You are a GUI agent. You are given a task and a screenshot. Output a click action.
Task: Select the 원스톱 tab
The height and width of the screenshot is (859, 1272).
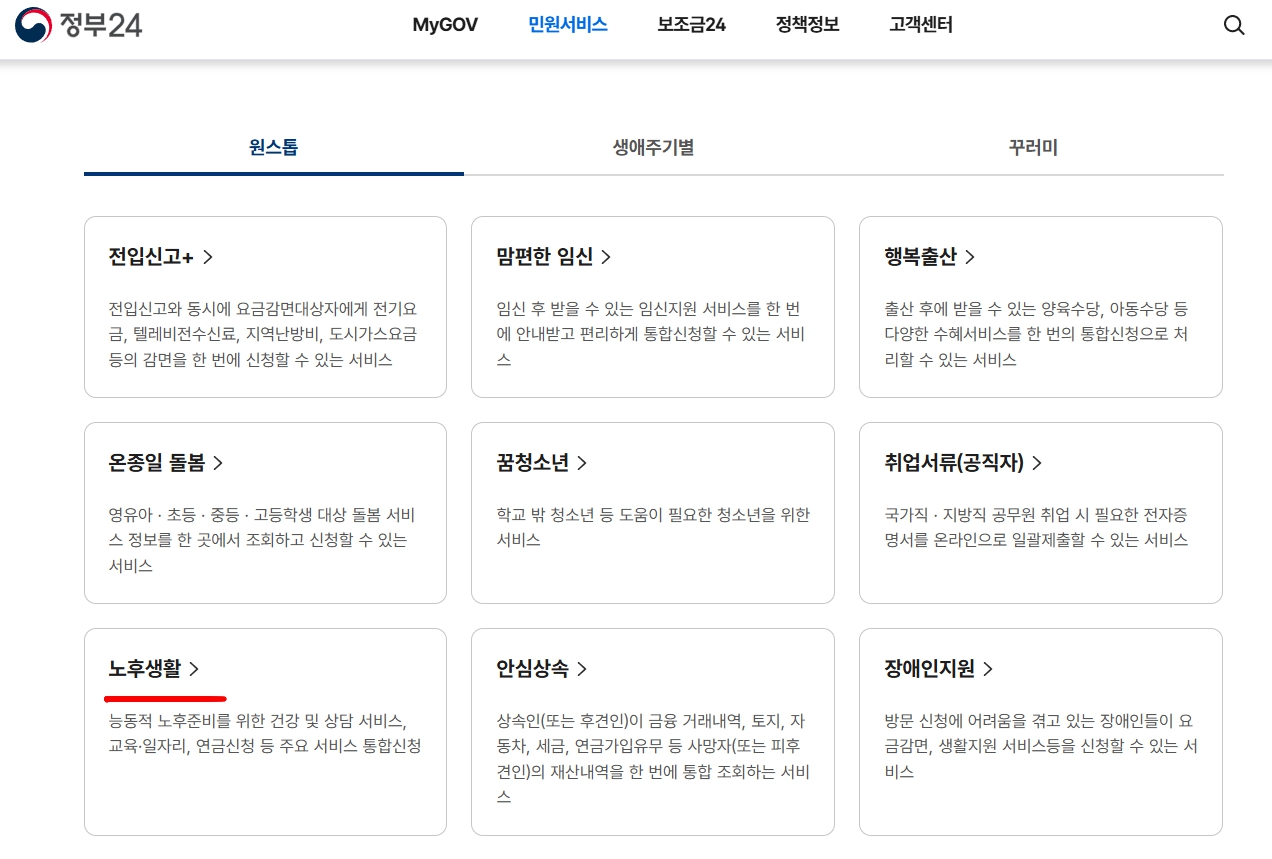(x=272, y=145)
